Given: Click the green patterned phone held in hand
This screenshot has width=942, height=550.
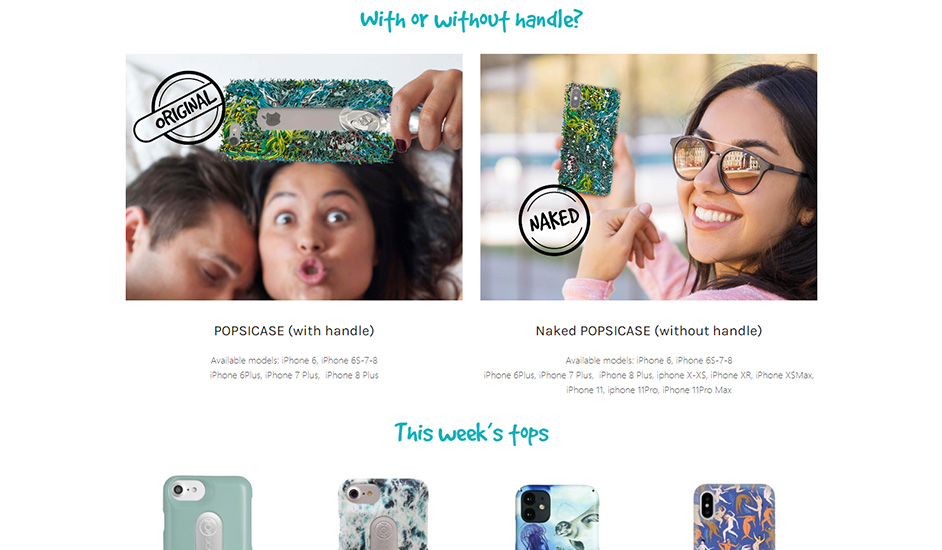Looking at the screenshot, I should coord(589,139).
